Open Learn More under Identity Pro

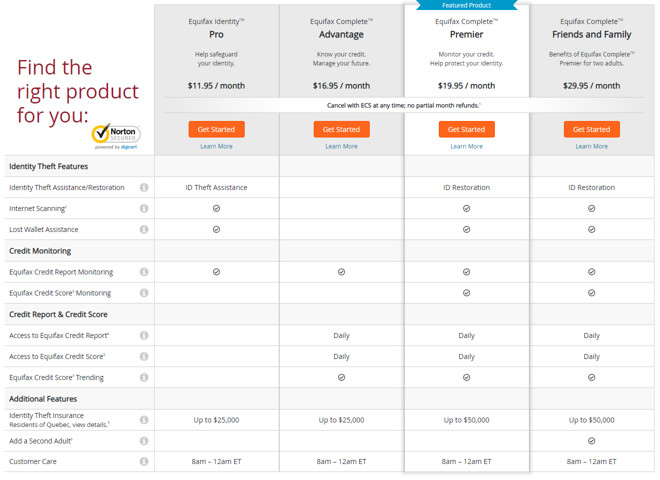tap(216, 147)
